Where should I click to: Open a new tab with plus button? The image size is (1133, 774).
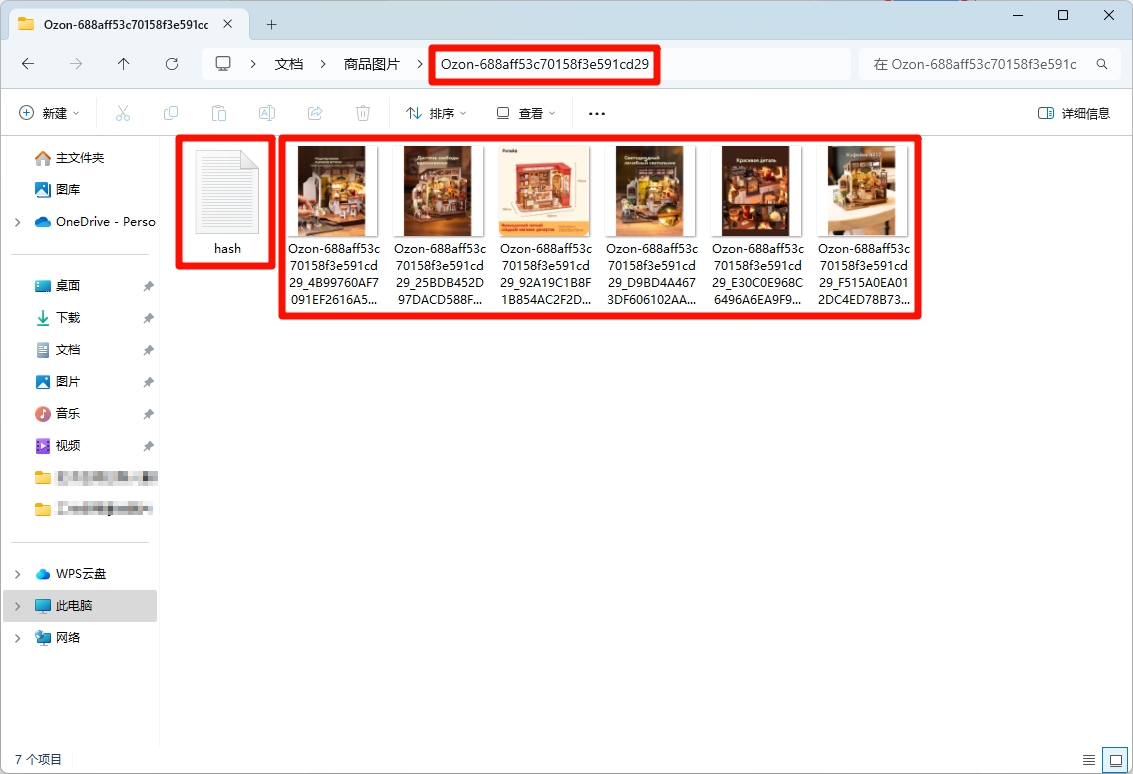tap(271, 24)
